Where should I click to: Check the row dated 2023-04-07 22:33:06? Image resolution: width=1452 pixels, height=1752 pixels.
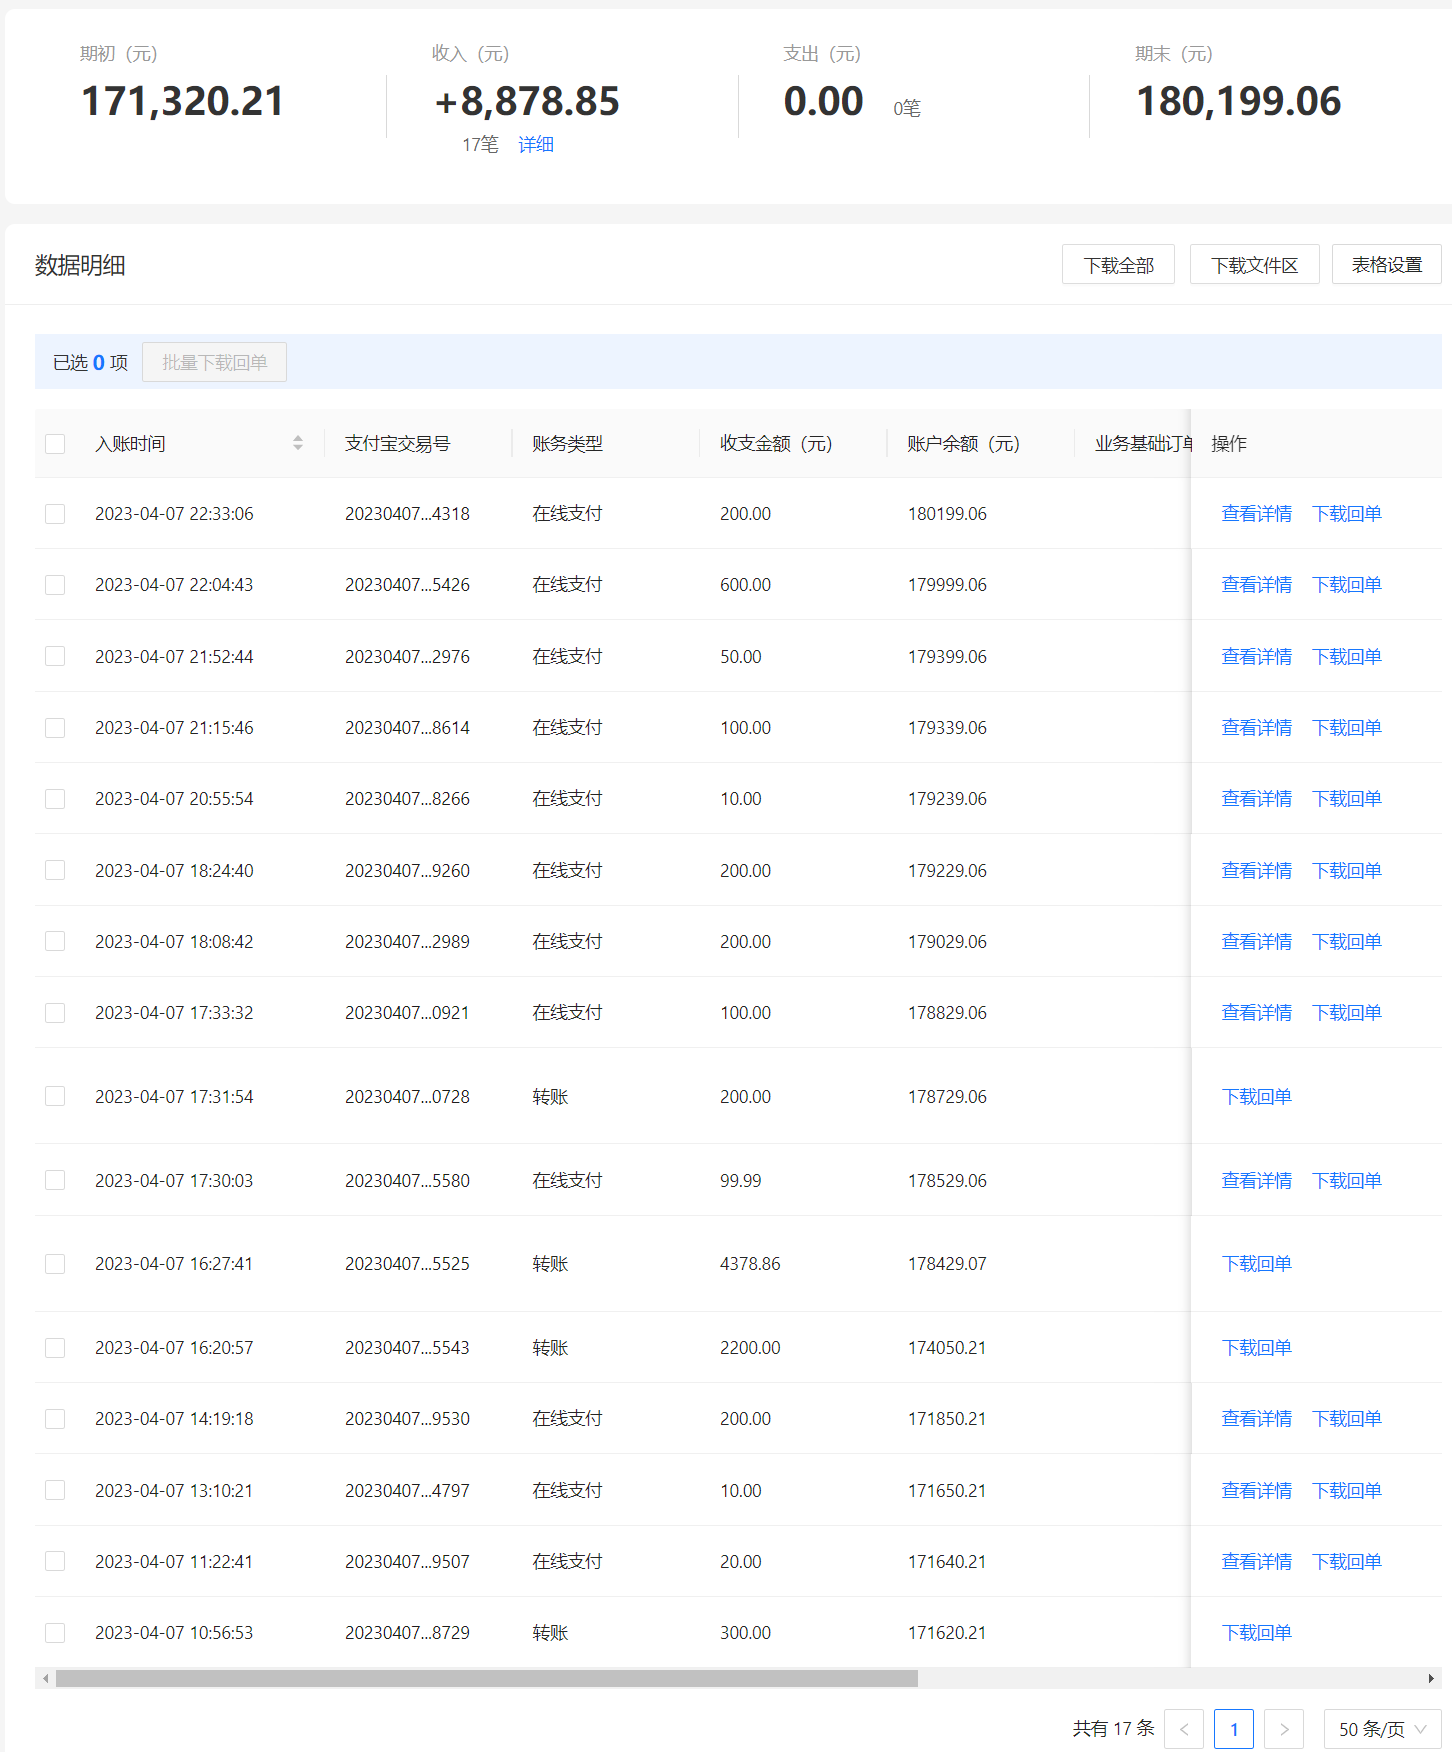pyautogui.click(x=55, y=514)
